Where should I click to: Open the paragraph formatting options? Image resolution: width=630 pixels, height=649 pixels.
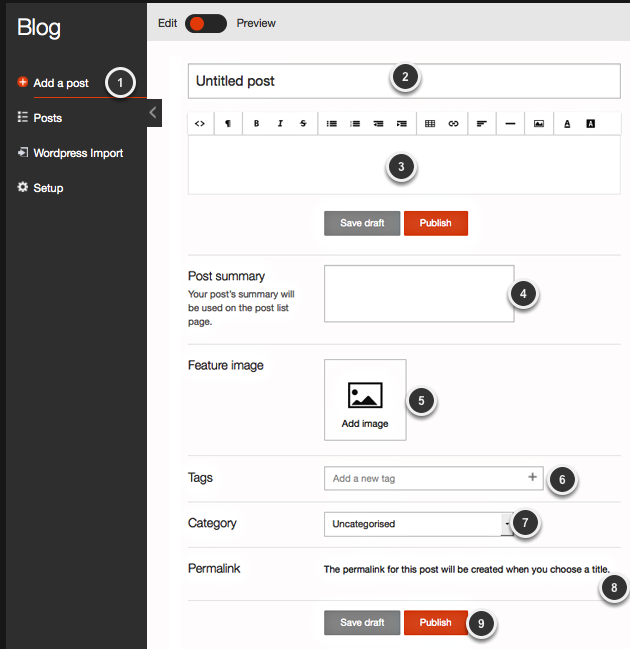click(x=228, y=123)
